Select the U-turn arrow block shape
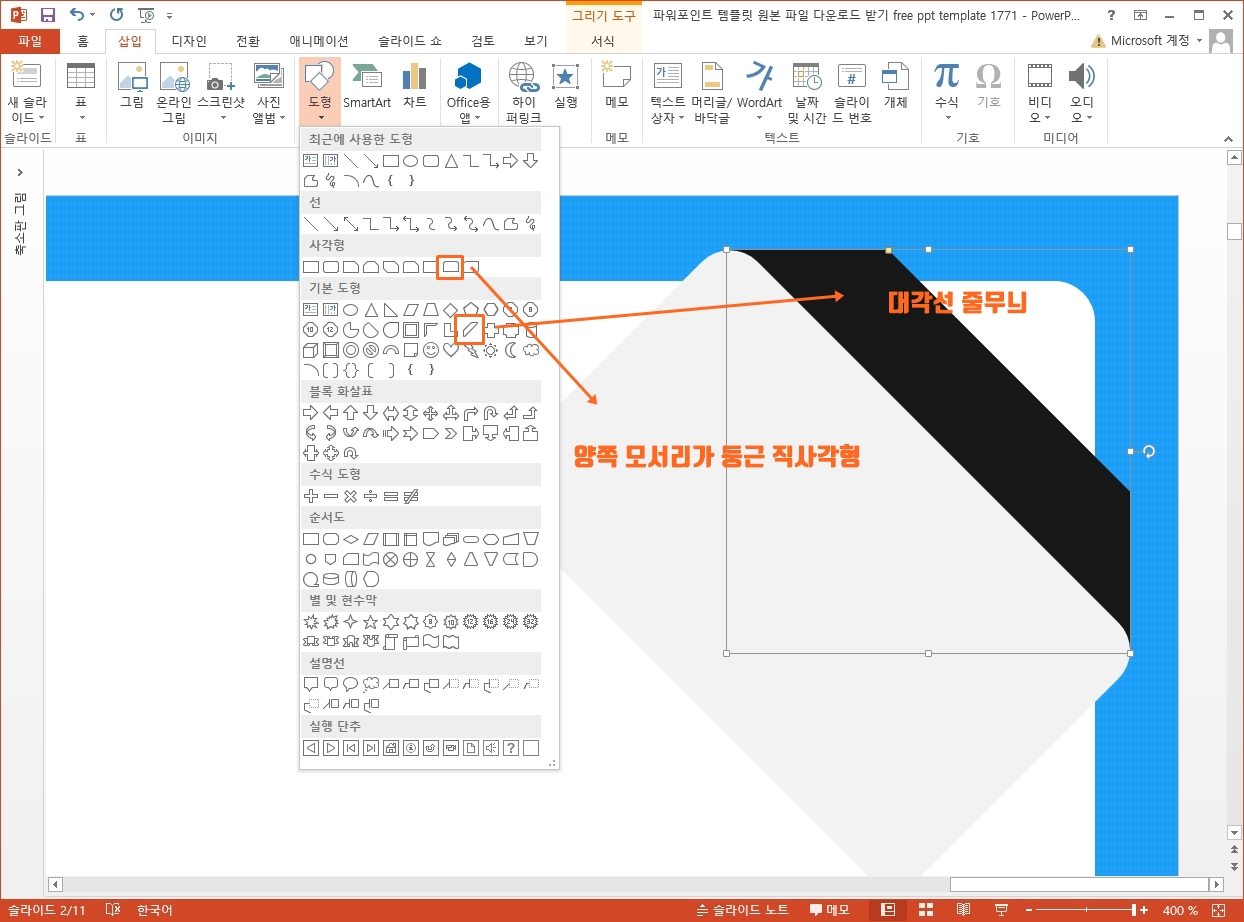The image size is (1244, 922). tap(491, 413)
